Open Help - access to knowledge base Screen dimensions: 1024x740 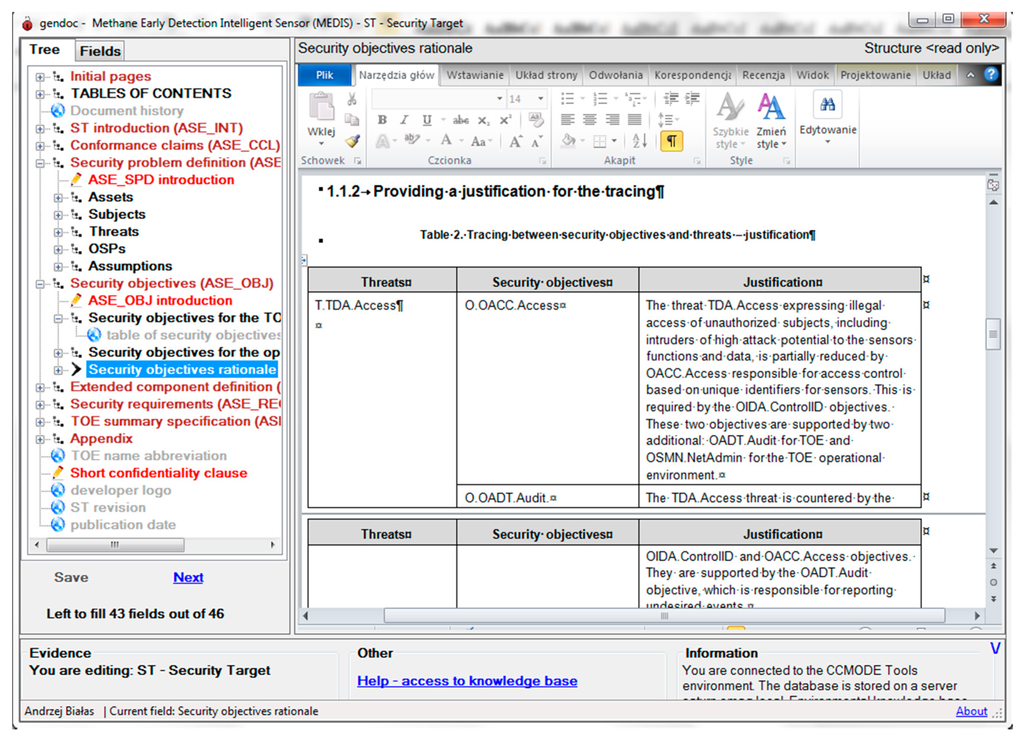click(467, 681)
